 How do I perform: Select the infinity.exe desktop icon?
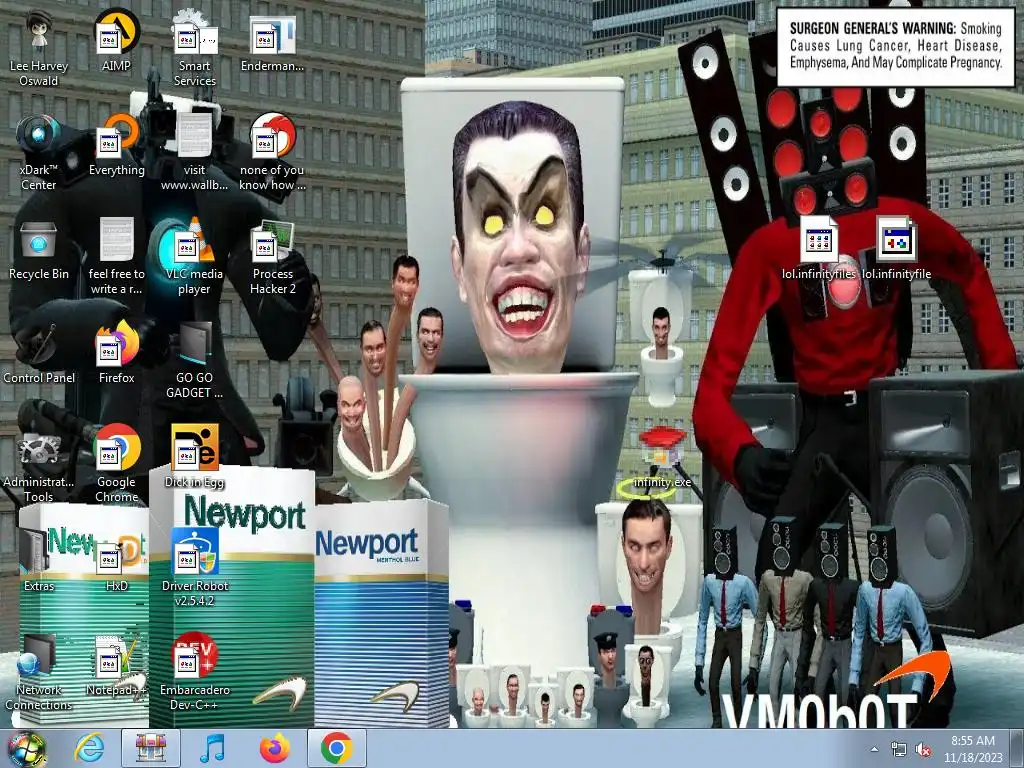click(x=662, y=458)
